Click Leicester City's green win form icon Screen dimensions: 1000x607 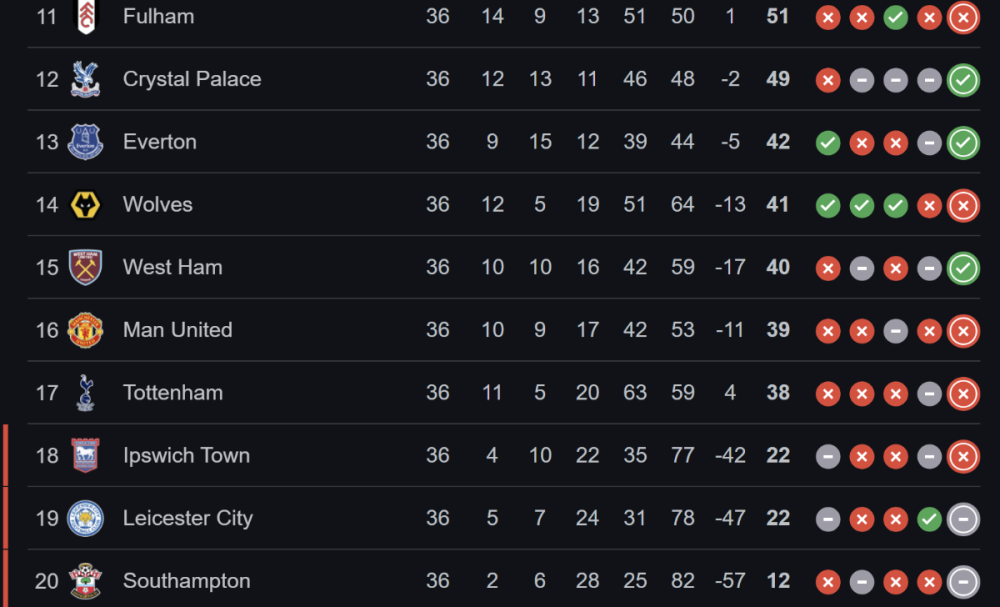[930, 519]
